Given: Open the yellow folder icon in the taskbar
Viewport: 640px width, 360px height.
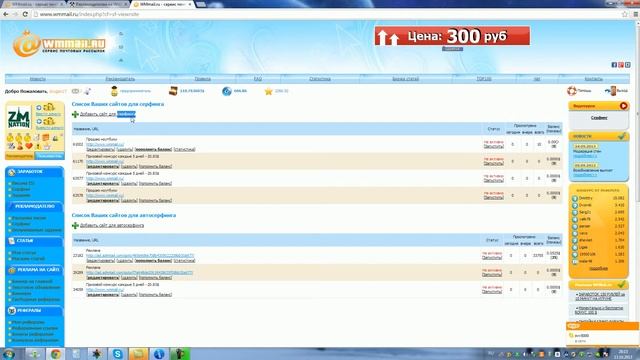Looking at the screenshot, I should click(x=138, y=353).
